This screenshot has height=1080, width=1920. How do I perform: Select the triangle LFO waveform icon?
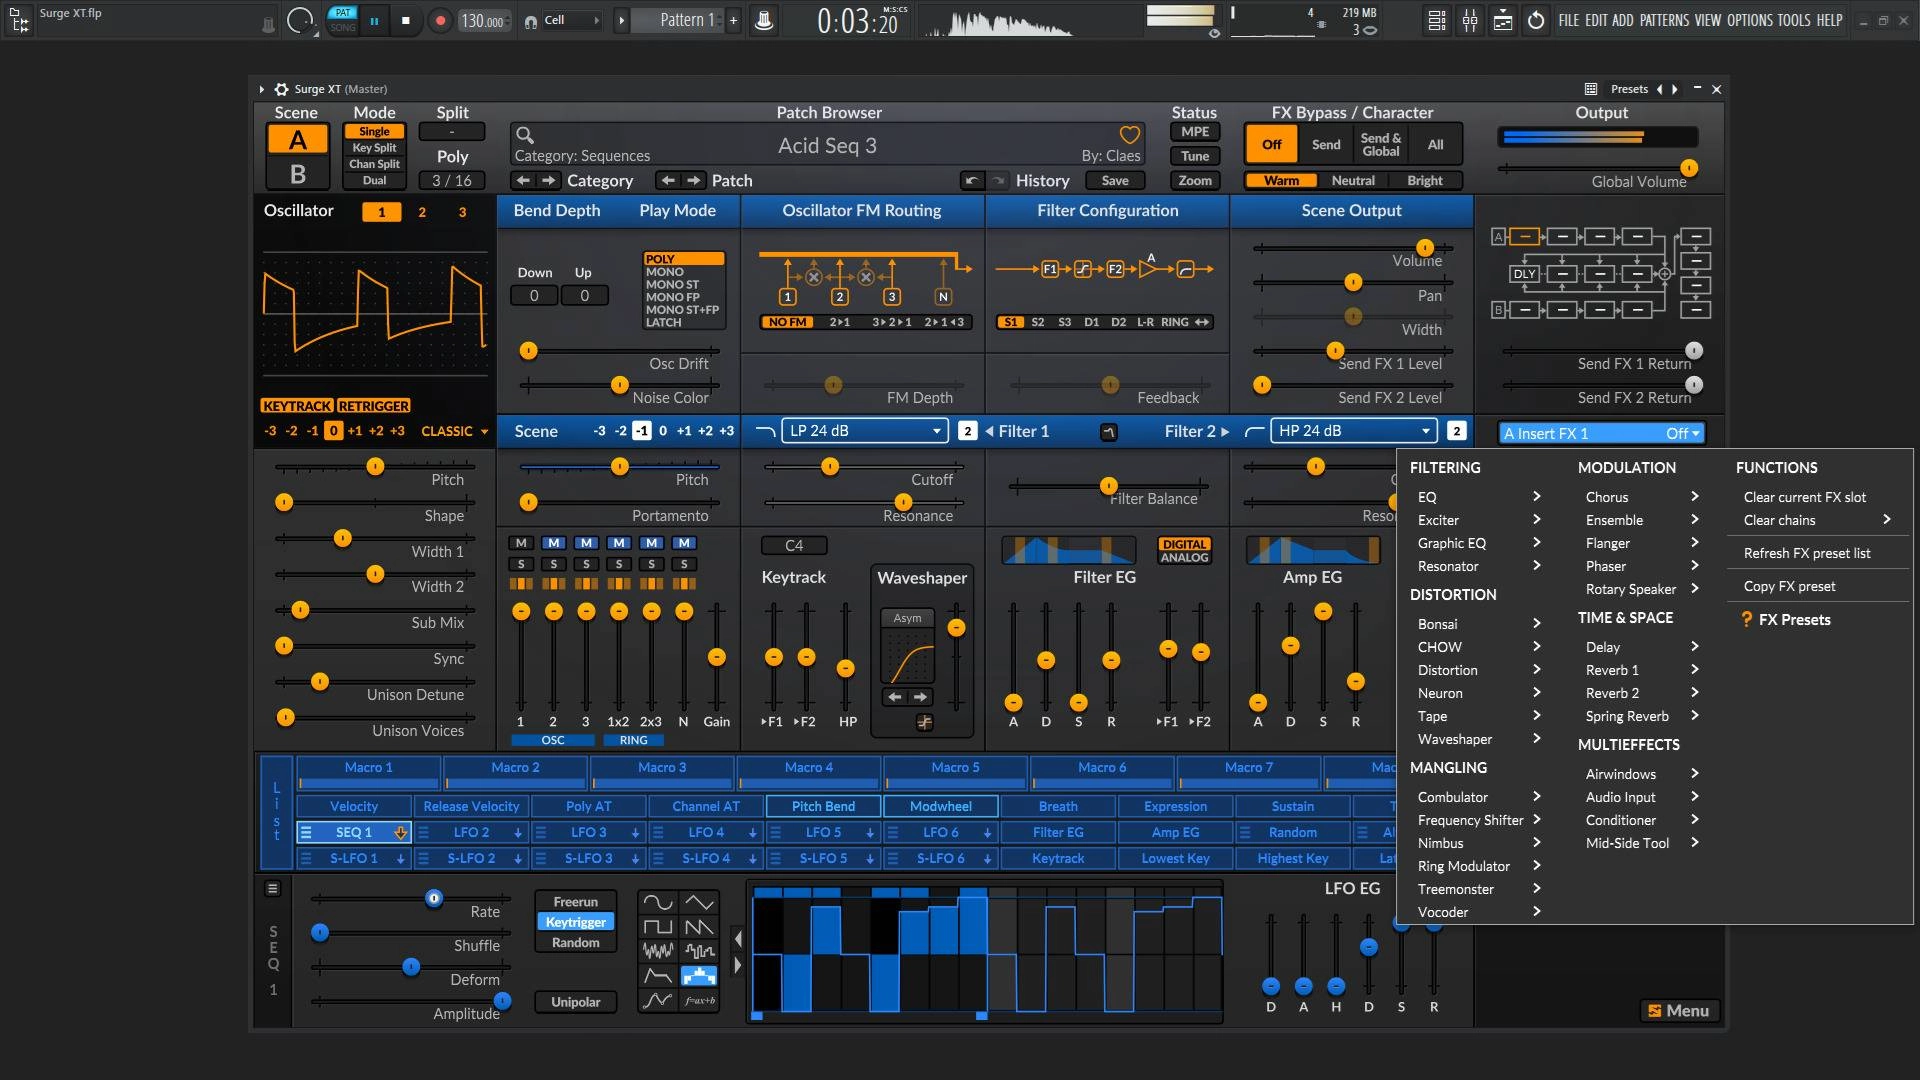coord(699,902)
